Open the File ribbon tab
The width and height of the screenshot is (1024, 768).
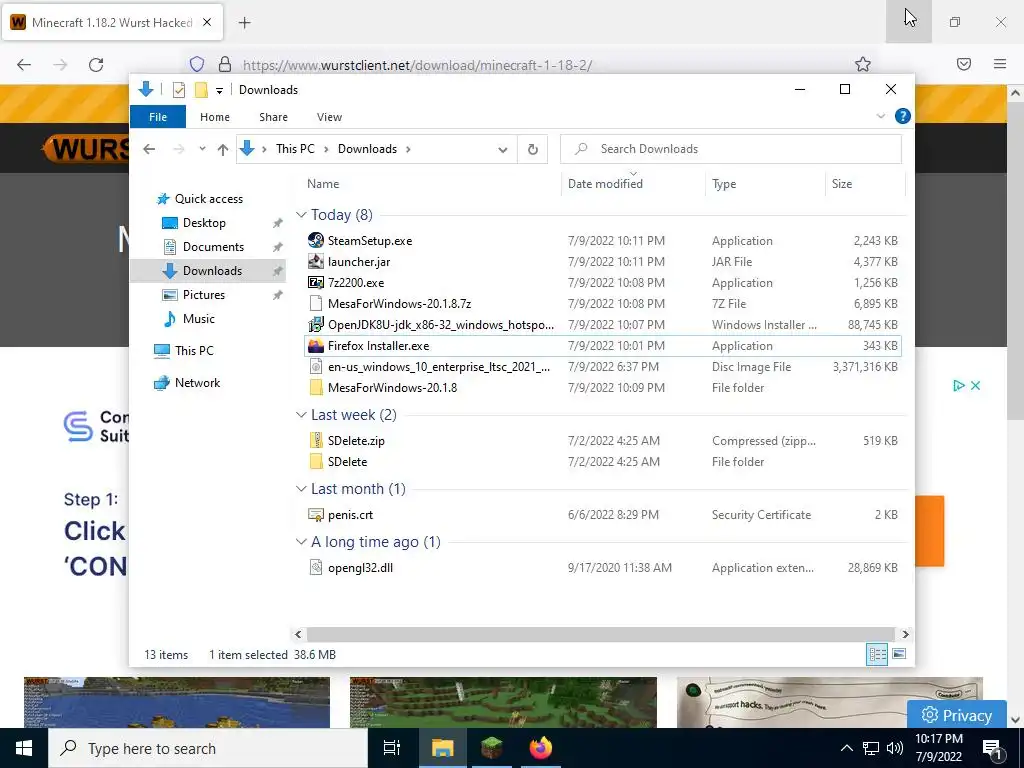[158, 117]
